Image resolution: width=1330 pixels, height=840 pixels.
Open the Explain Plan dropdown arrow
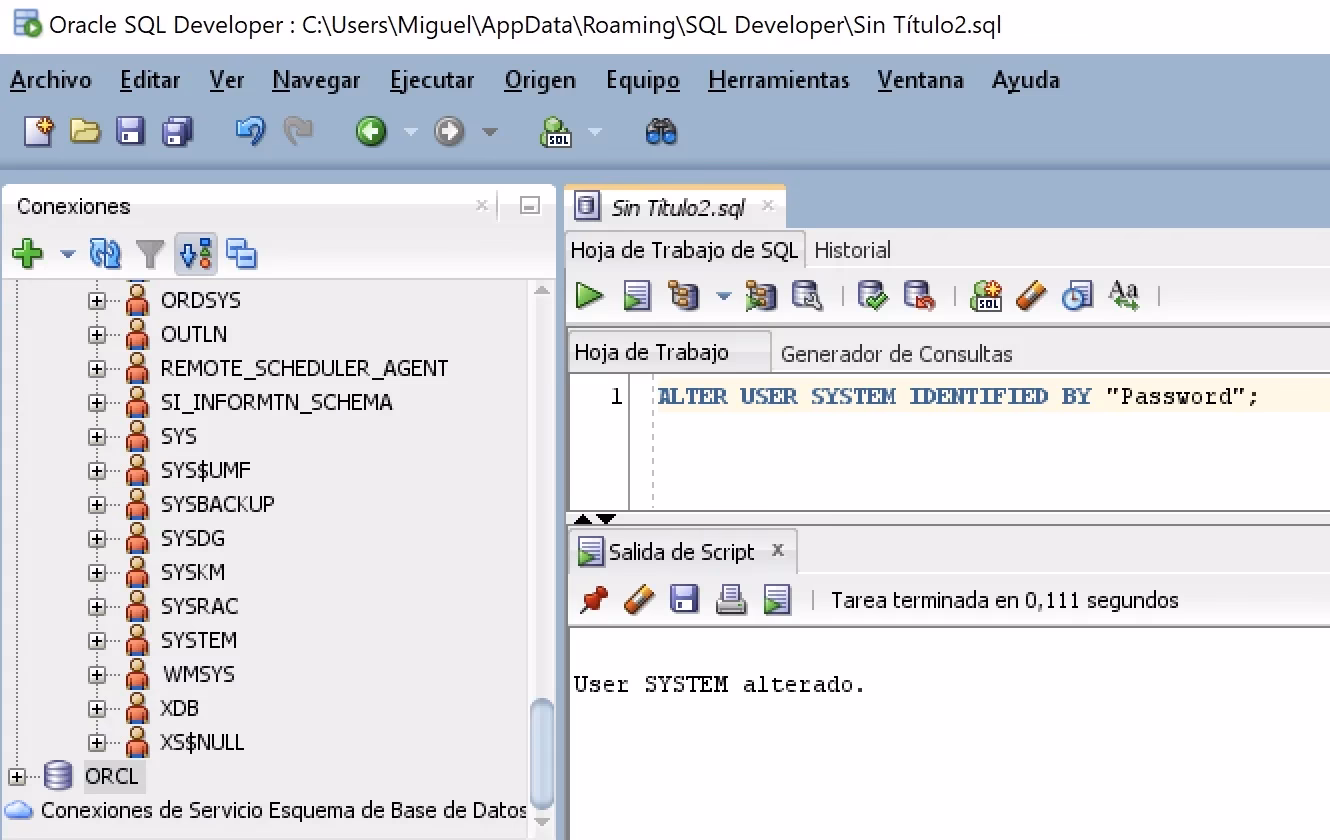(723, 296)
